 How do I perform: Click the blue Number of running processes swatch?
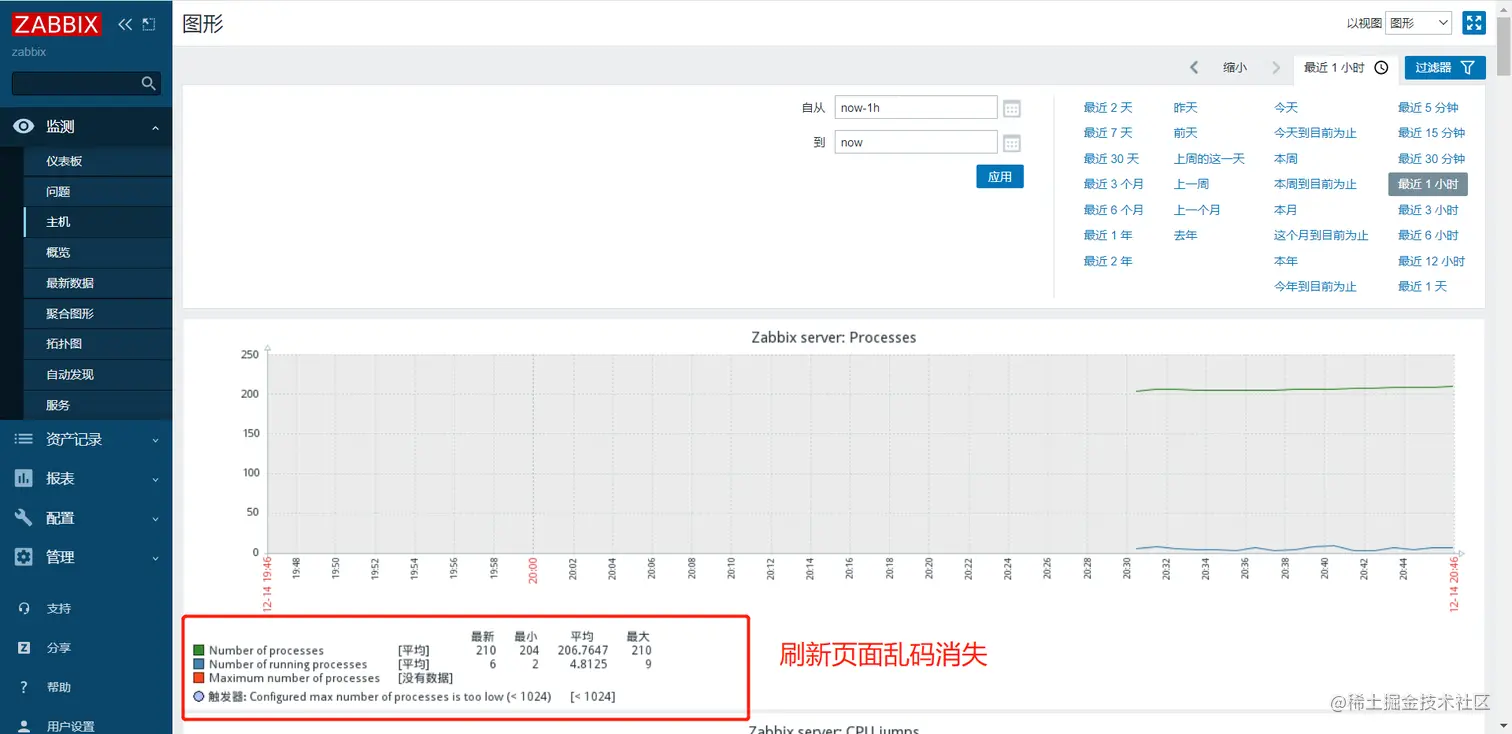pos(198,664)
